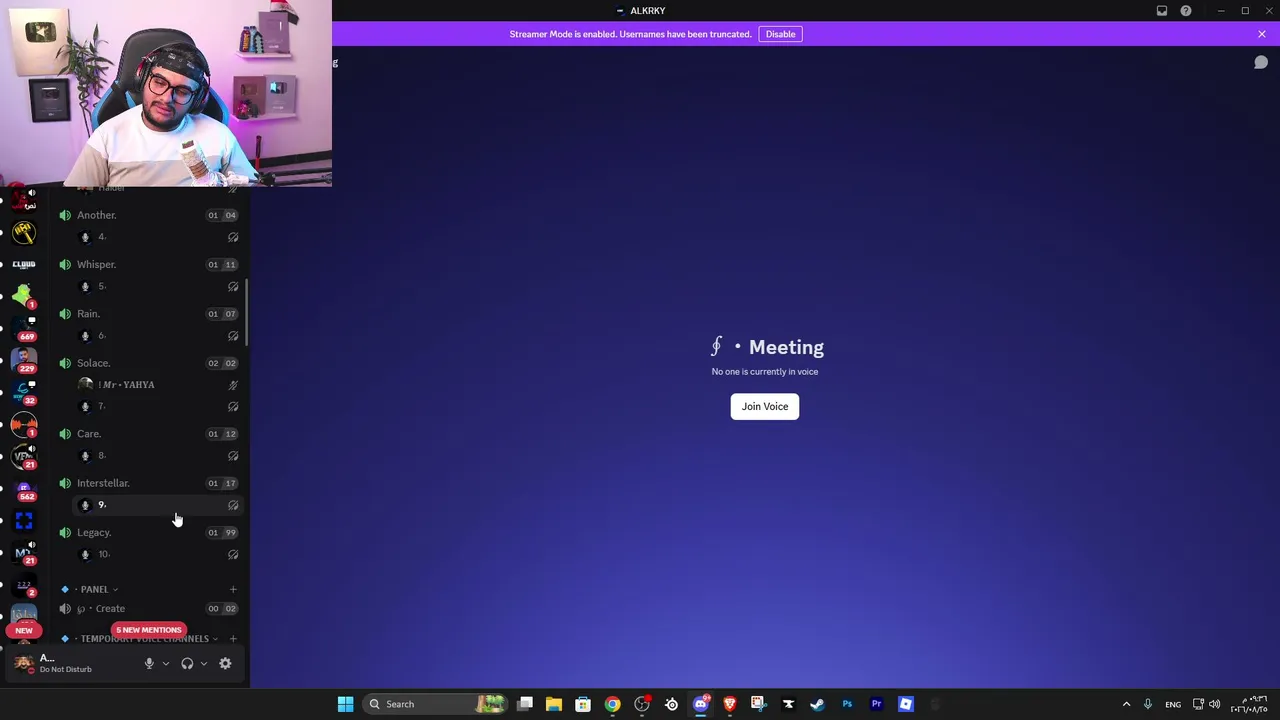
Task: Select the user numbered 9 under Interstellar.
Action: coord(158,505)
